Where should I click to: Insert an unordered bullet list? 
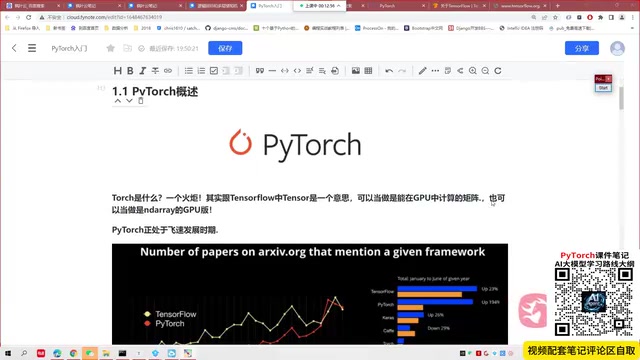[189, 71]
